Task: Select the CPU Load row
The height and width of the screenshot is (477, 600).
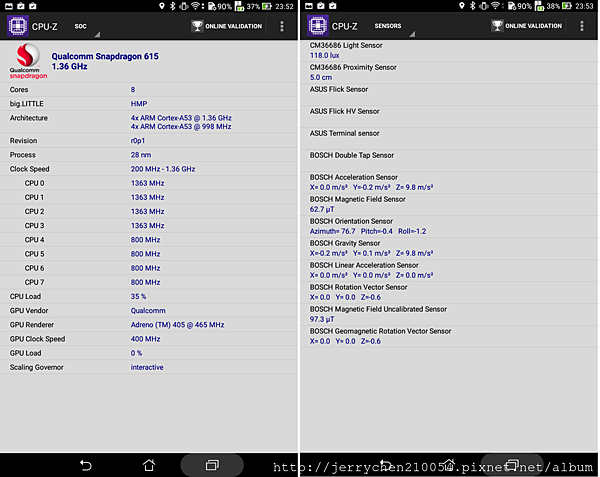Action: click(149, 296)
